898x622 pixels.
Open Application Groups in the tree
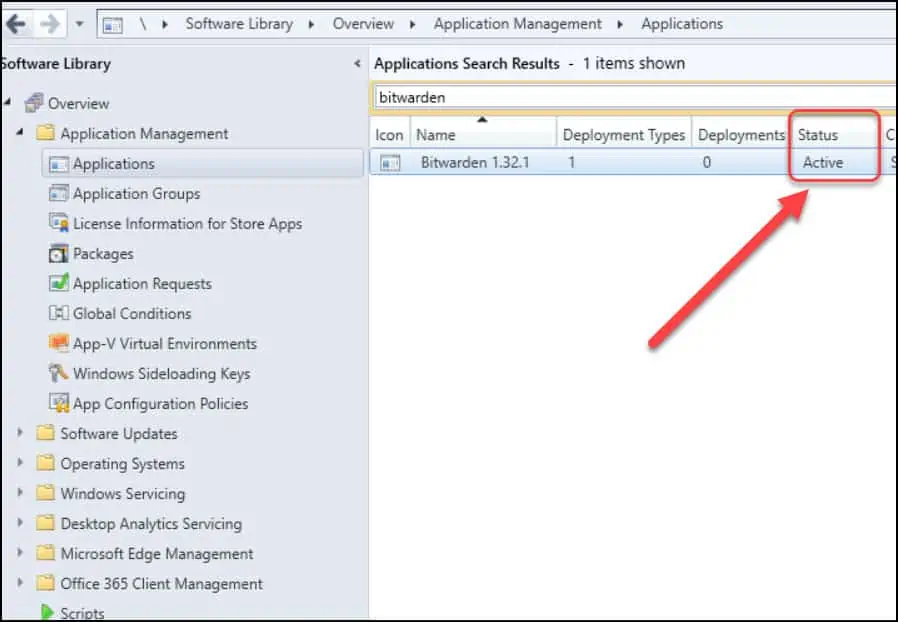(136, 194)
